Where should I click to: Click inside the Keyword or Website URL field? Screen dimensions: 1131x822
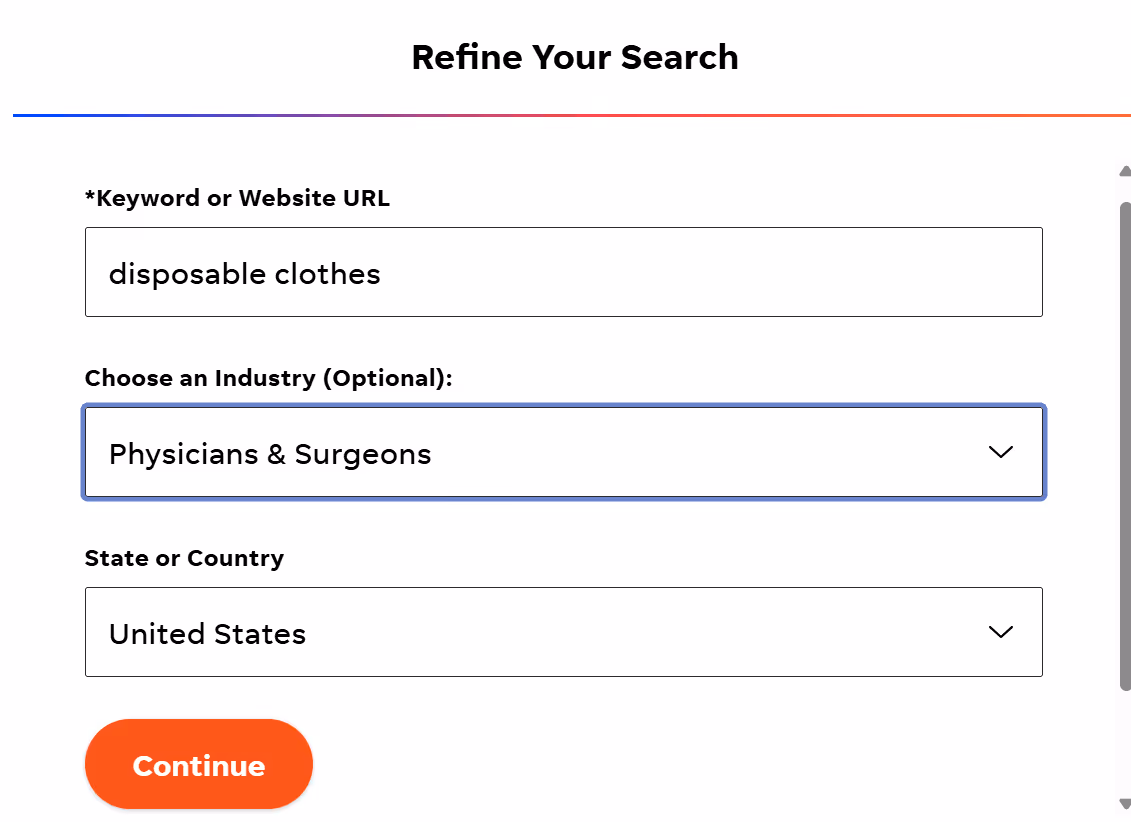(x=564, y=271)
